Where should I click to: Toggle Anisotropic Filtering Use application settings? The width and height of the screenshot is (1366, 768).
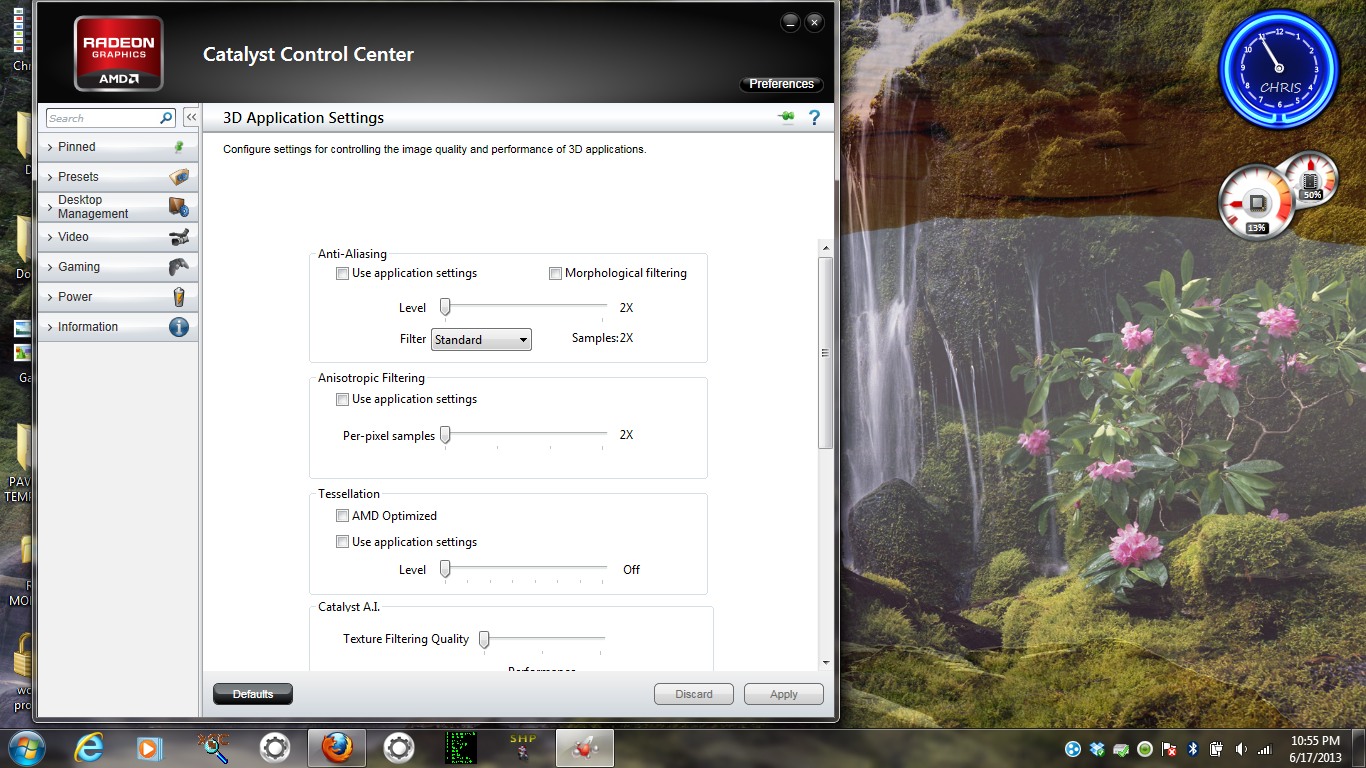[343, 399]
